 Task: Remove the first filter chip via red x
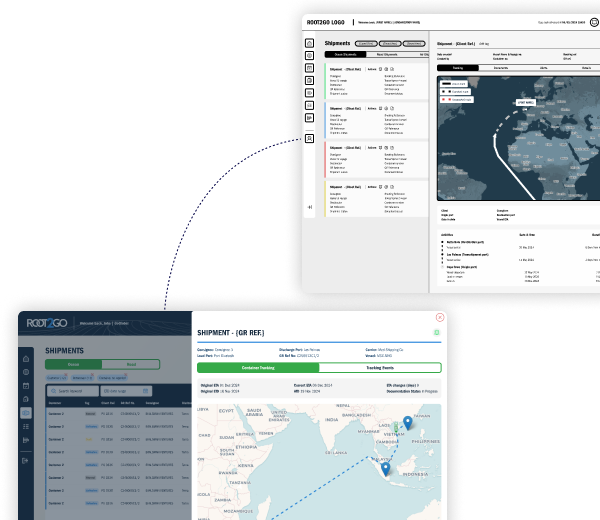click(66, 375)
